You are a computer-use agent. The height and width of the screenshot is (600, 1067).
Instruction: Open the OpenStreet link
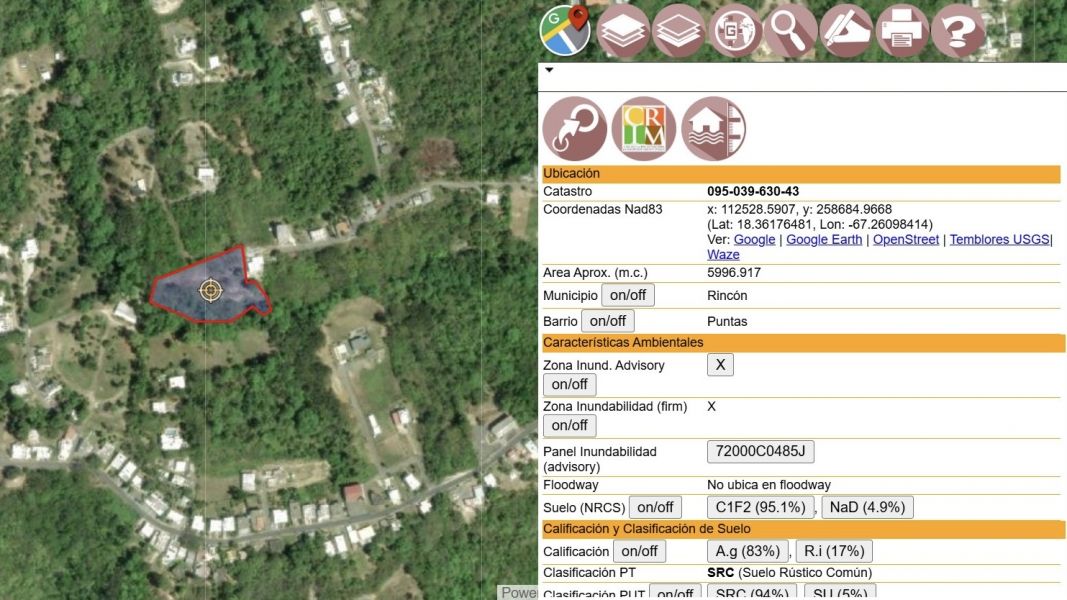906,239
